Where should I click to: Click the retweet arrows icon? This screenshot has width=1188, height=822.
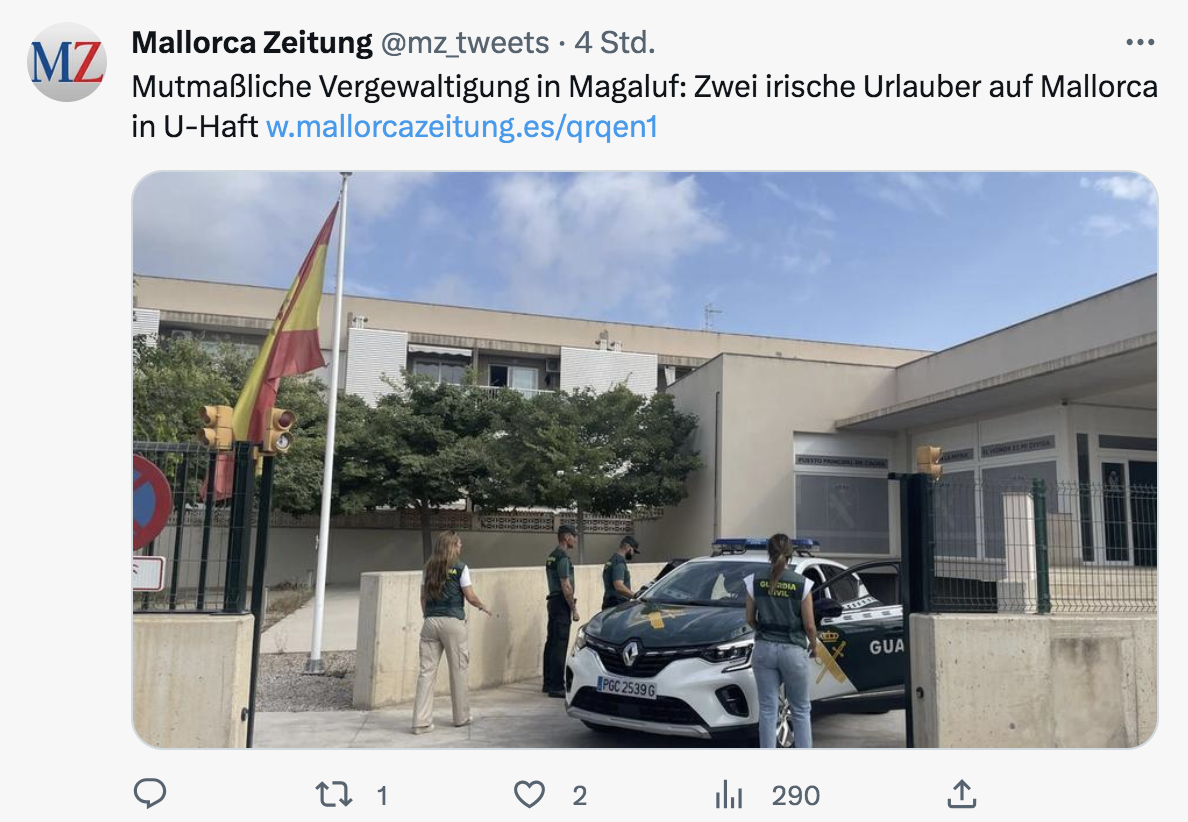[333, 795]
